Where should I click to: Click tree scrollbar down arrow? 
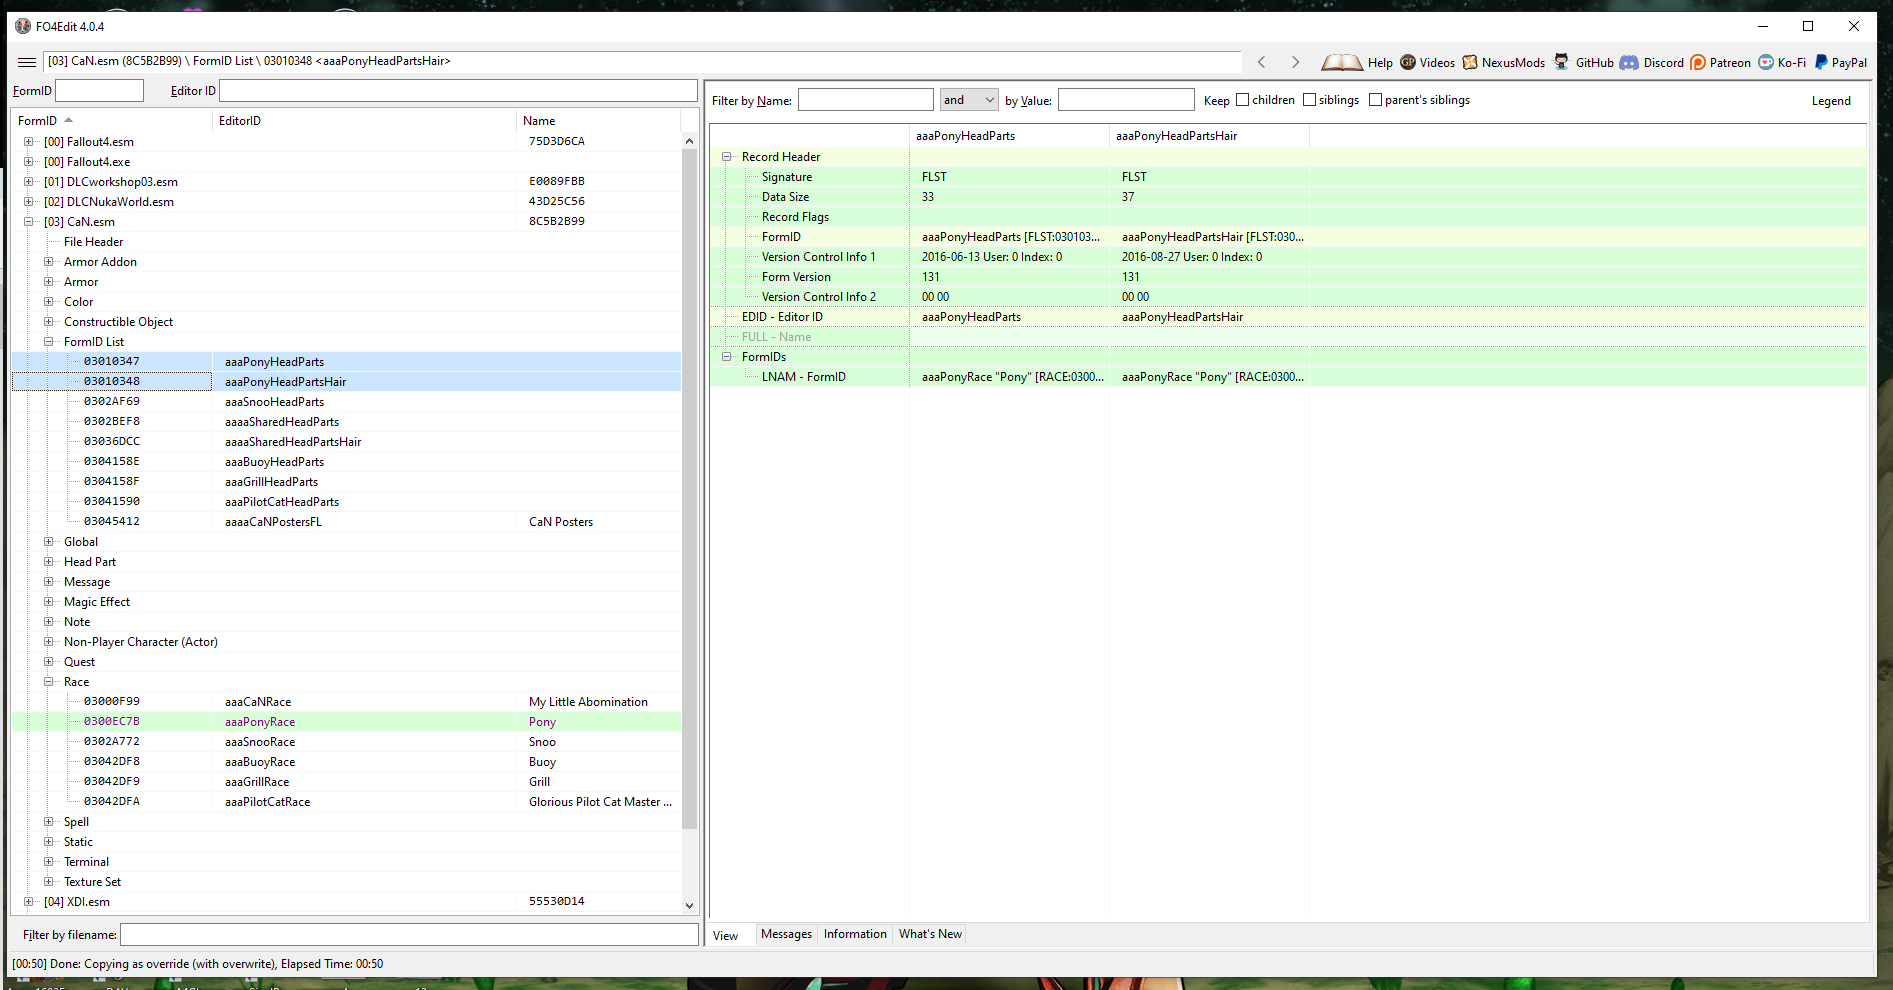[x=689, y=905]
